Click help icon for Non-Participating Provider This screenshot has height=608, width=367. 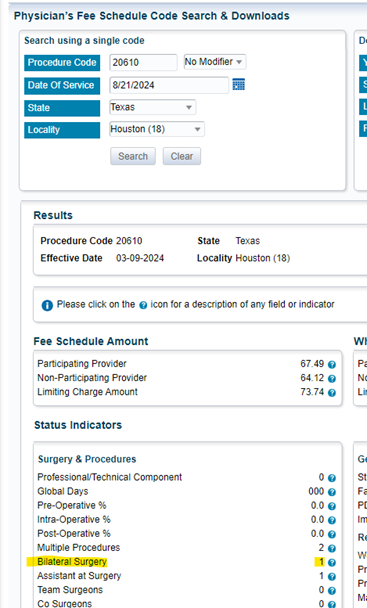(x=332, y=378)
